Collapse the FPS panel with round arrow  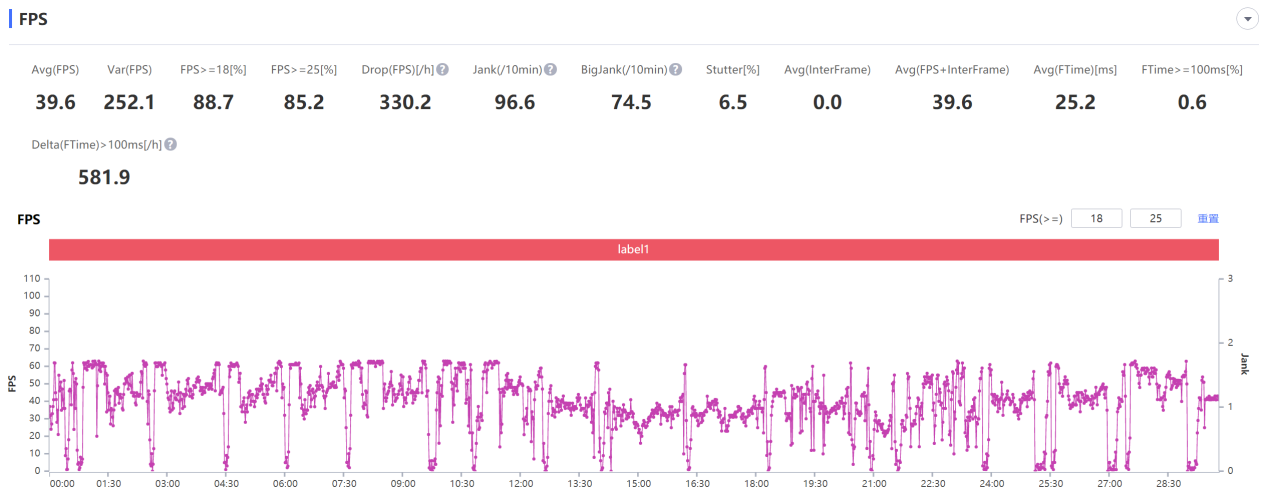(1246, 19)
